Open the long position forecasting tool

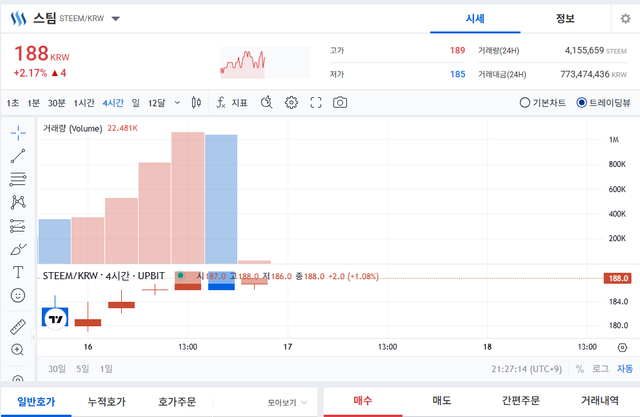tap(18, 226)
